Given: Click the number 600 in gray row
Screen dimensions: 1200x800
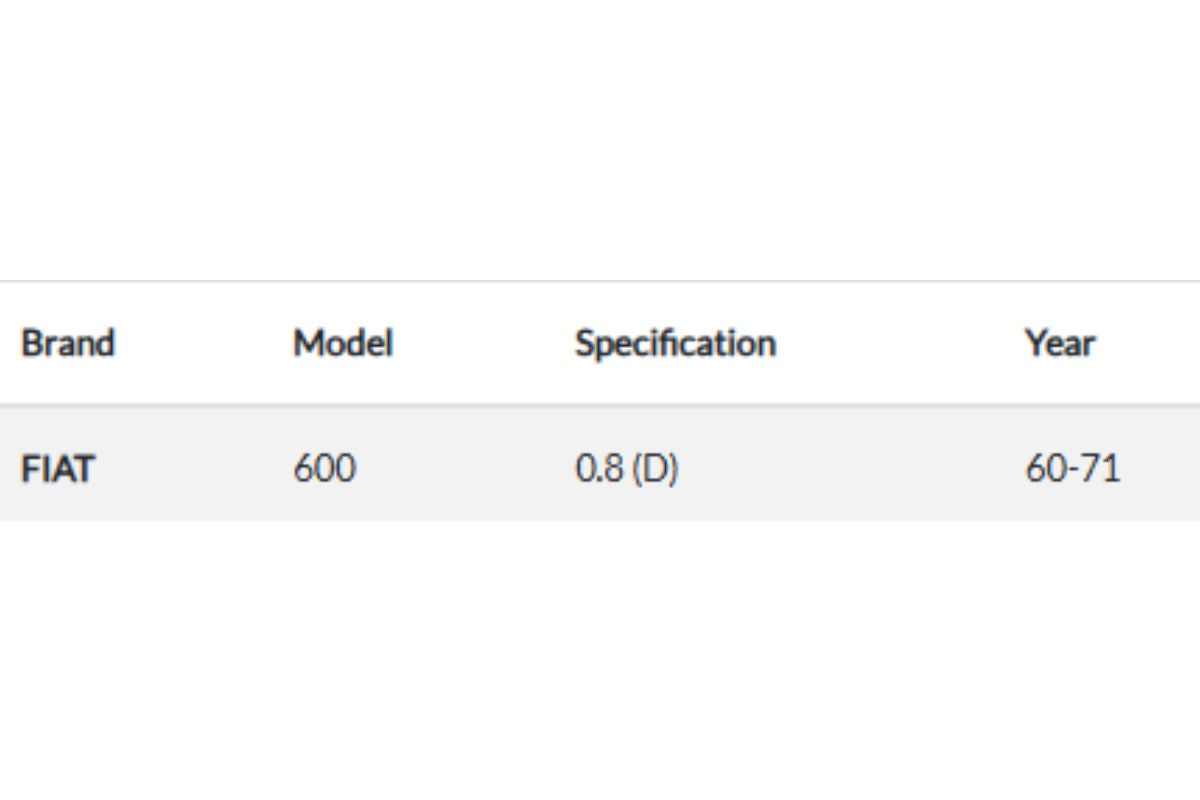Looking at the screenshot, I should click(x=324, y=468).
